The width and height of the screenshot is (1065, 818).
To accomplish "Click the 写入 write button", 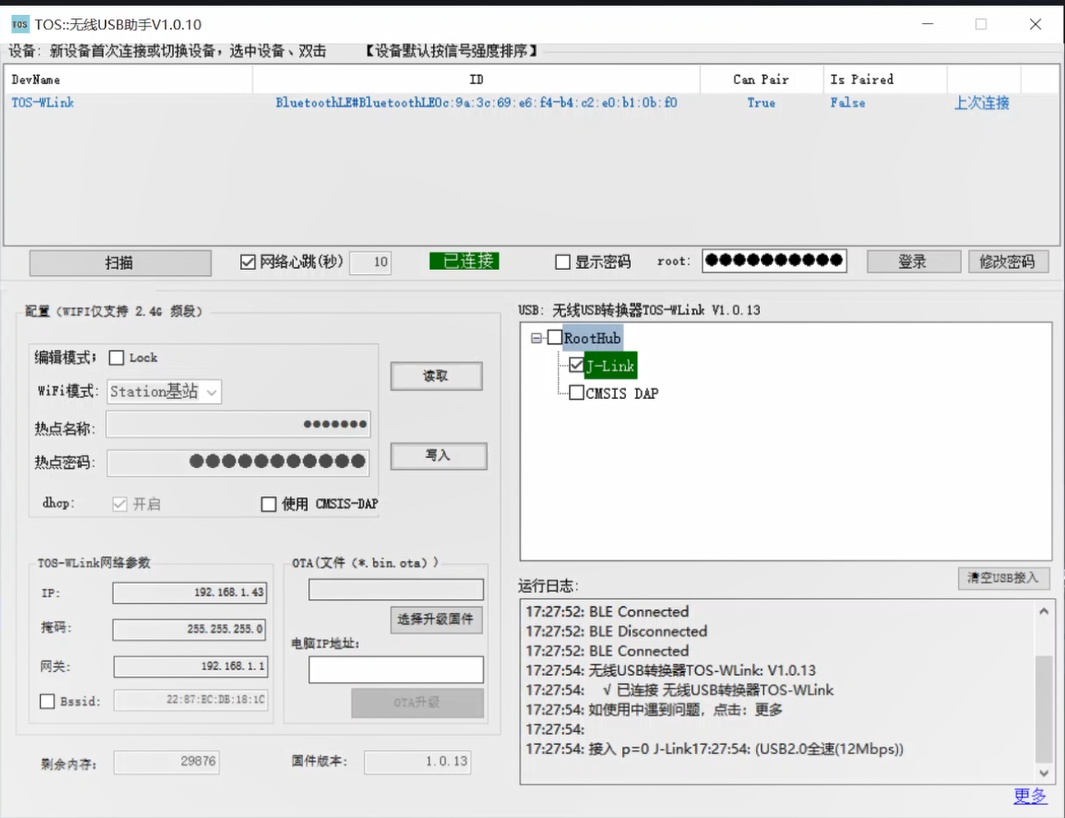I will click(438, 456).
